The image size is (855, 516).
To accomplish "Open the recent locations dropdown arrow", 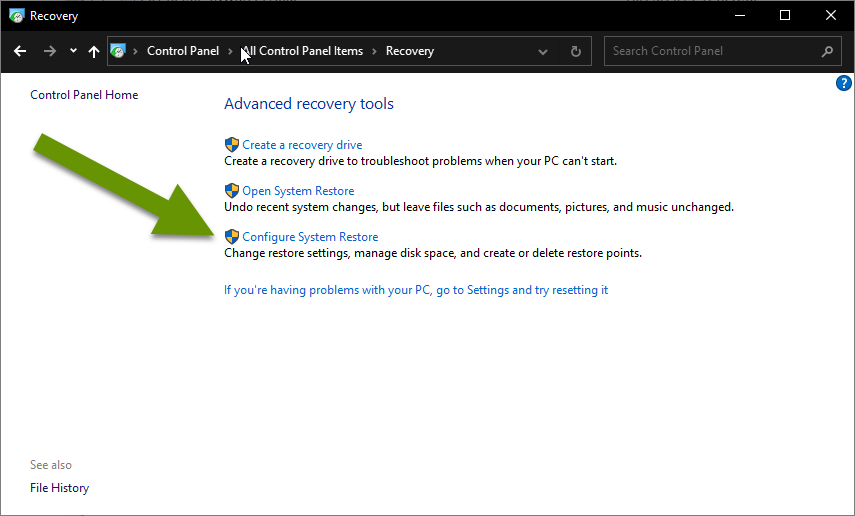I will tap(73, 51).
